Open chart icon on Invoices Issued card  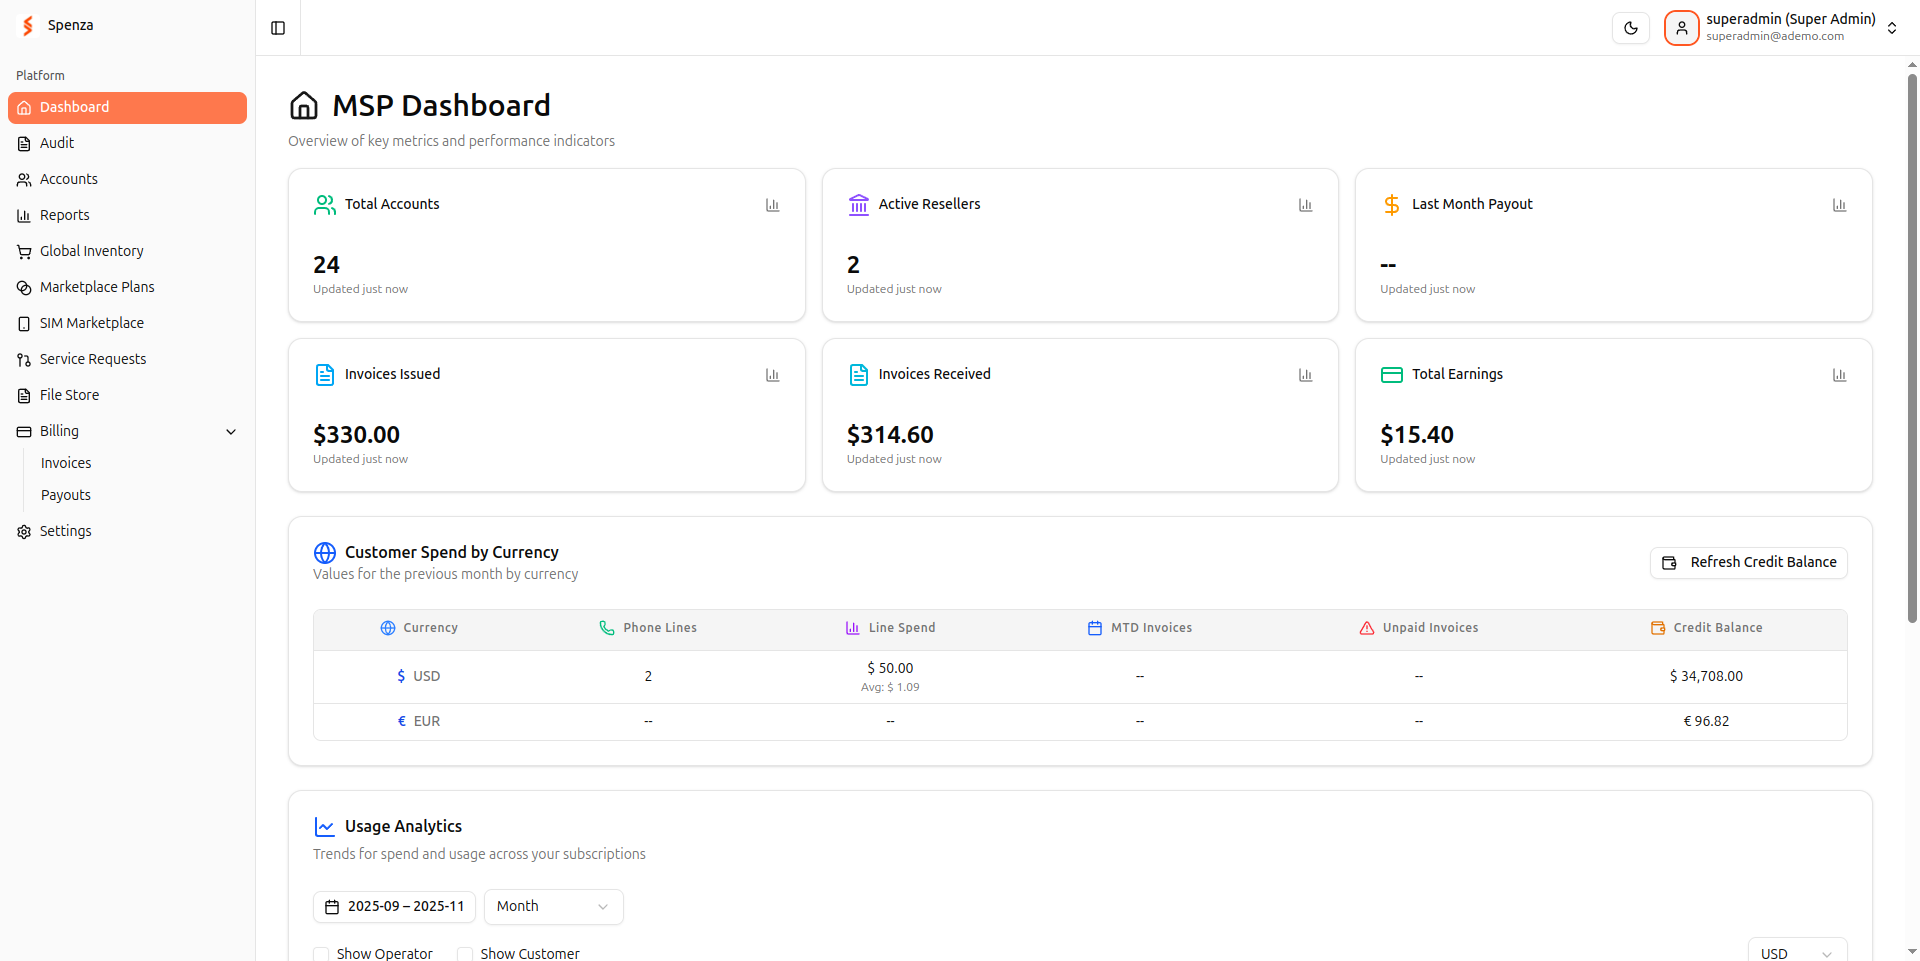(772, 375)
